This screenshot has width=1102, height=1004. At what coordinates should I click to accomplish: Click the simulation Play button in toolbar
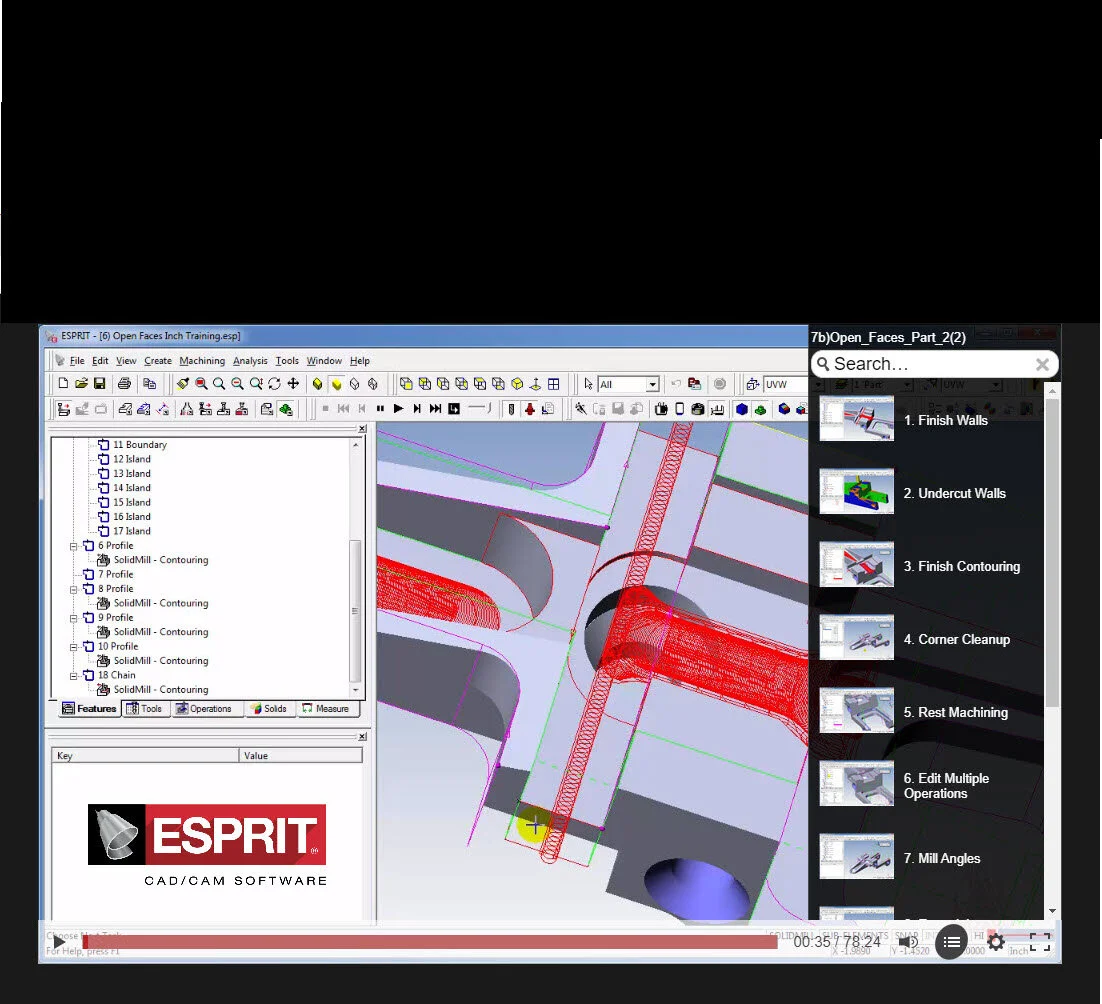click(x=398, y=409)
